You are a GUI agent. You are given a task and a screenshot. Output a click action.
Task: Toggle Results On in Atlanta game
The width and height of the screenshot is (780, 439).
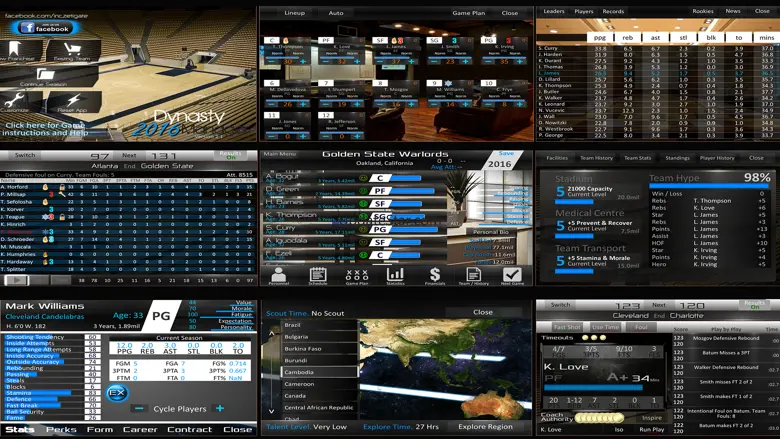[231, 155]
